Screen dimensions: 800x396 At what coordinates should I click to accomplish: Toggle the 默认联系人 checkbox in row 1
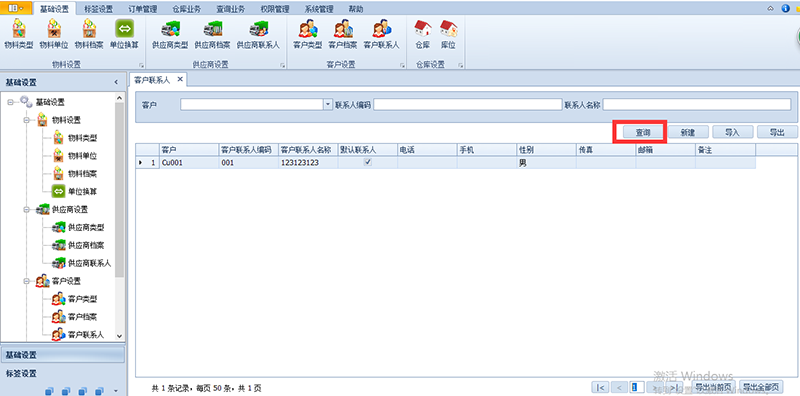(367, 162)
